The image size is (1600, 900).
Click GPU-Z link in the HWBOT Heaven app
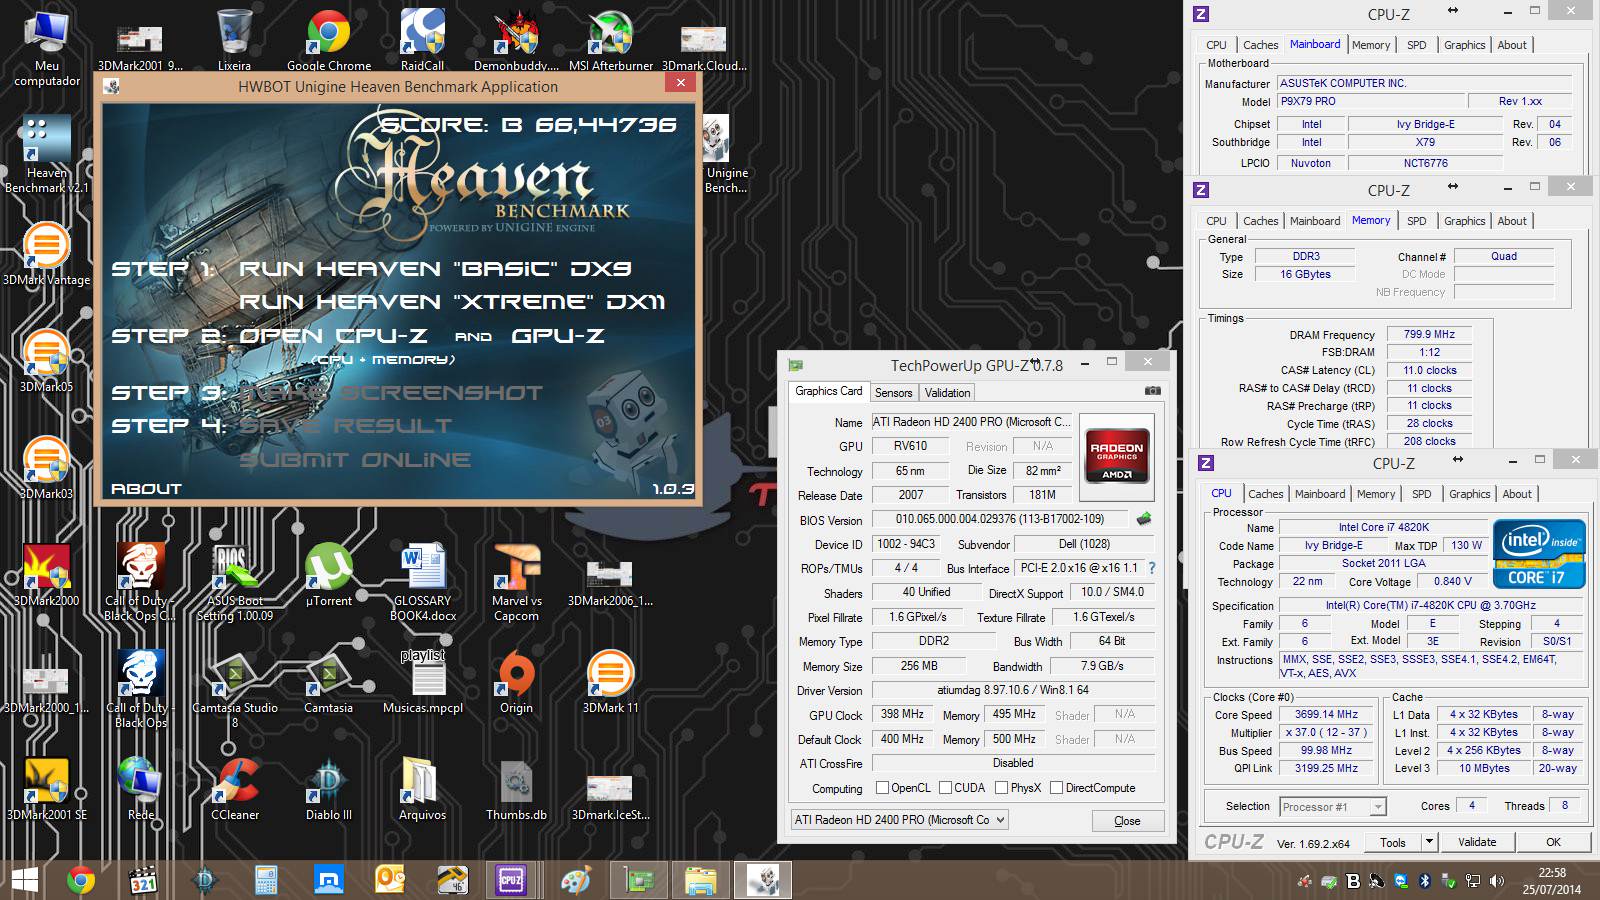pyautogui.click(x=558, y=336)
